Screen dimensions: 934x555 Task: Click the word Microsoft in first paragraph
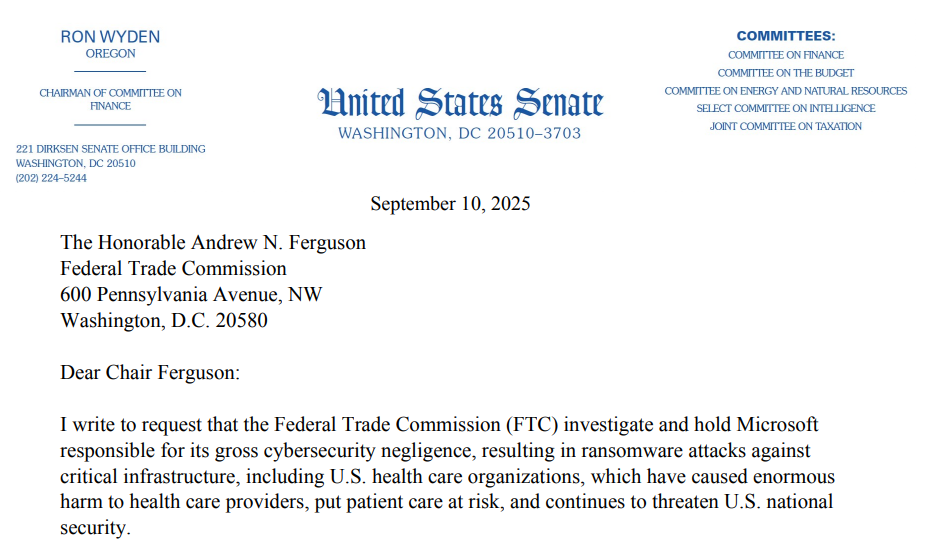(x=777, y=425)
